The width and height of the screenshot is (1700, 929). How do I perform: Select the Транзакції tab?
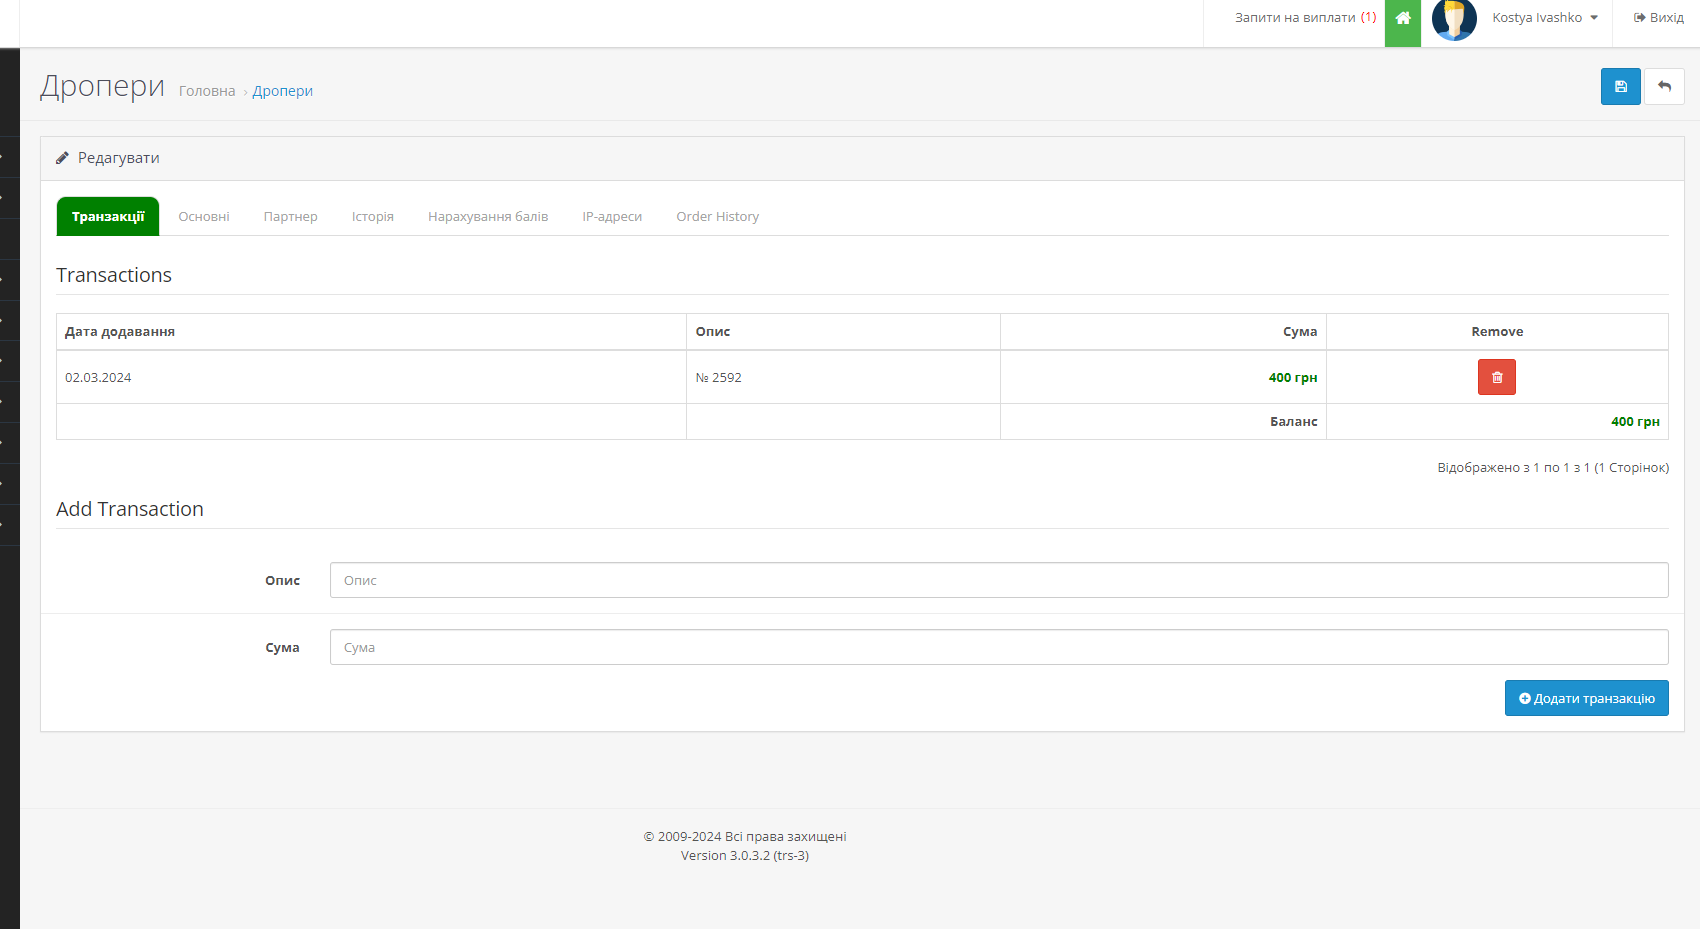(x=108, y=217)
